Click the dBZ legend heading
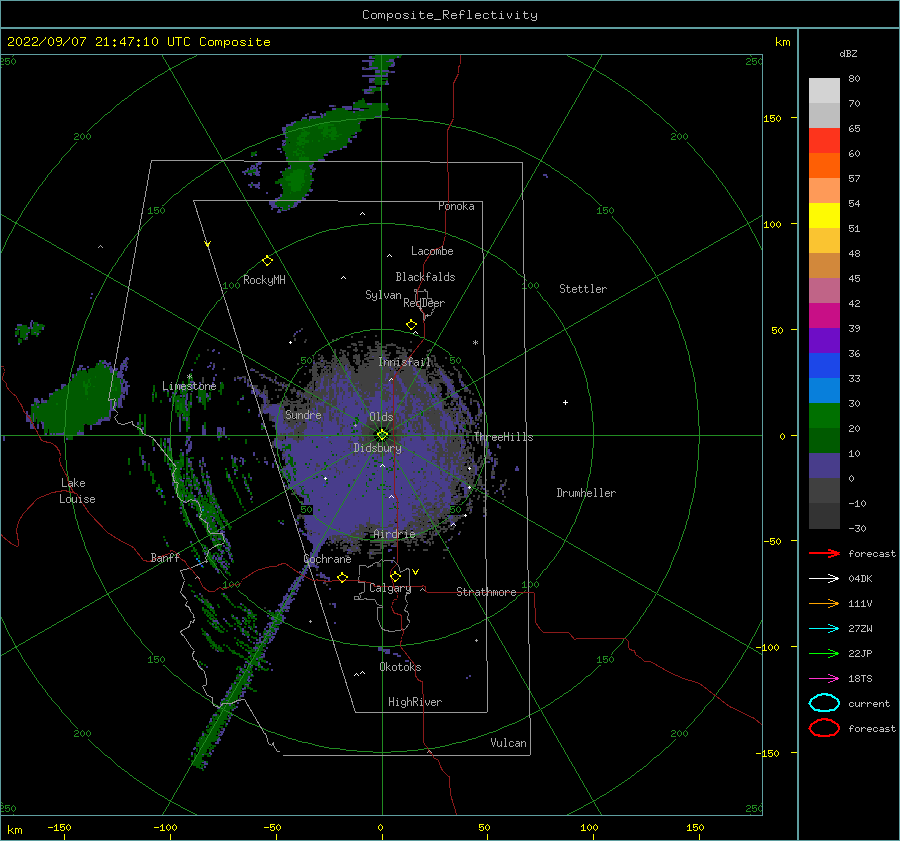This screenshot has height=841, width=900. coord(848,53)
